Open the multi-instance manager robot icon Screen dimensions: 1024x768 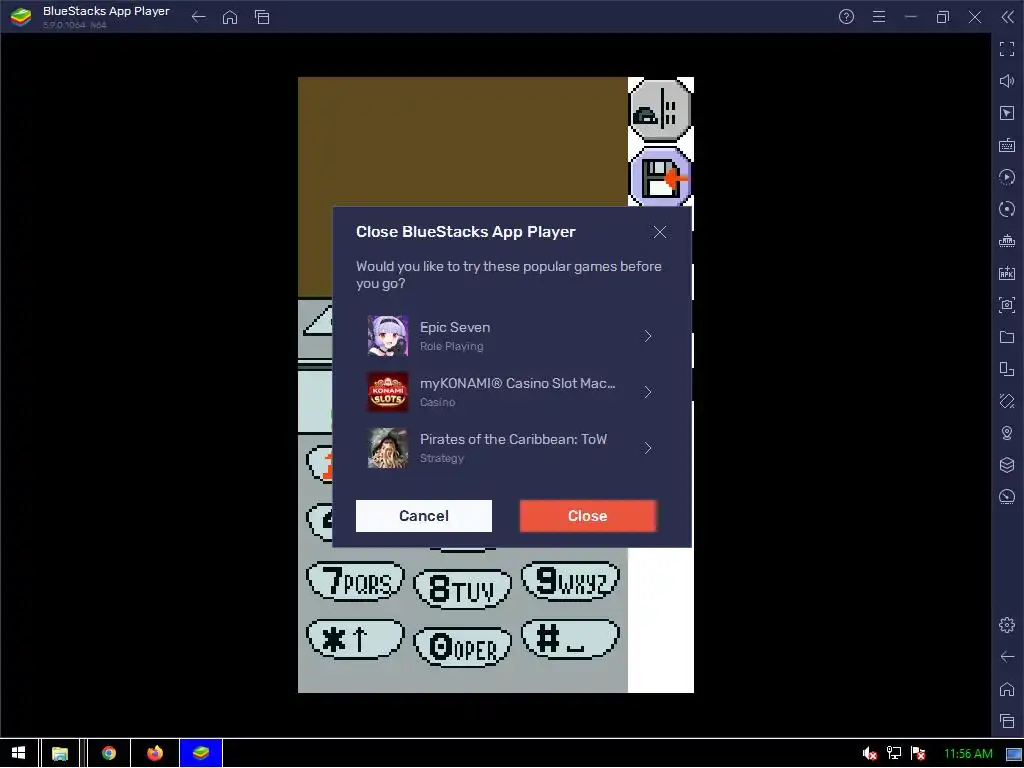(1007, 241)
